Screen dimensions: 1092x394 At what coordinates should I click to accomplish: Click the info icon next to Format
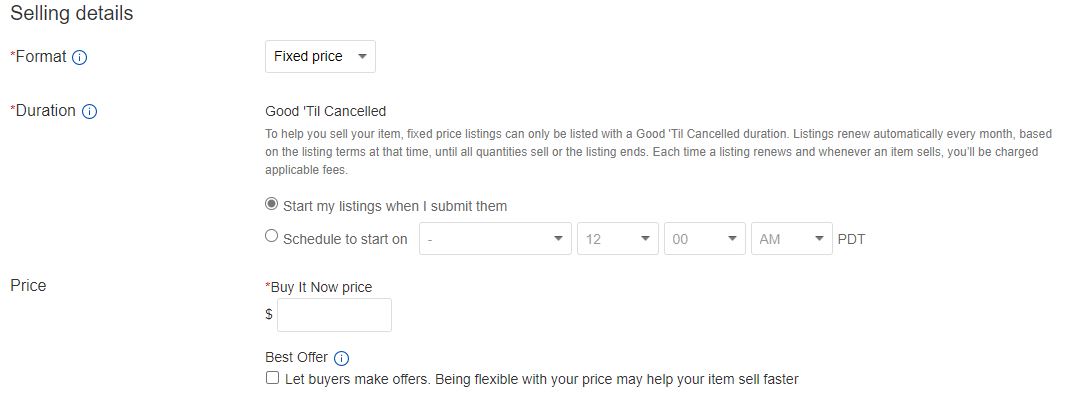point(79,57)
